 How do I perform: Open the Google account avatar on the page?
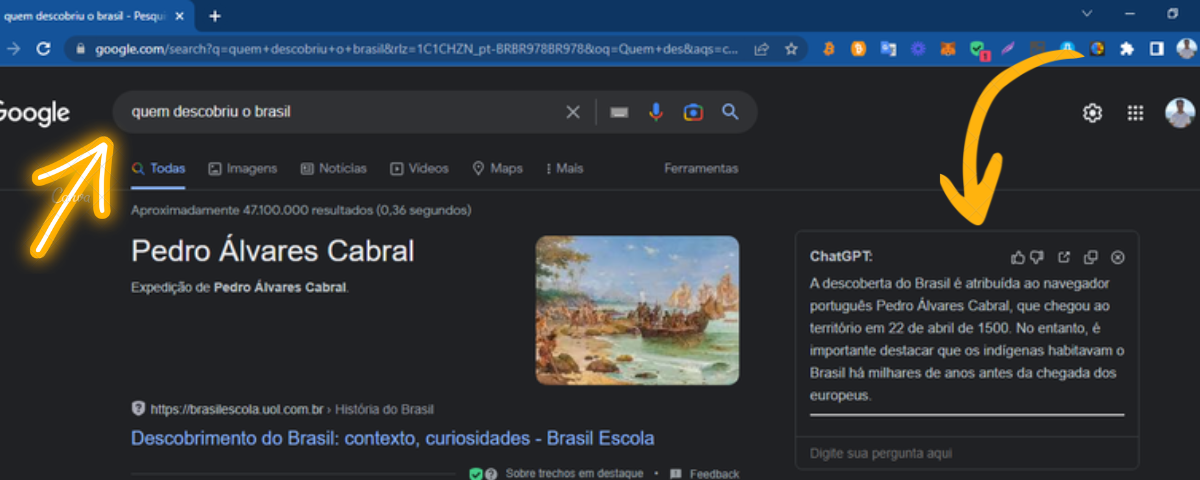pyautogui.click(x=1180, y=113)
